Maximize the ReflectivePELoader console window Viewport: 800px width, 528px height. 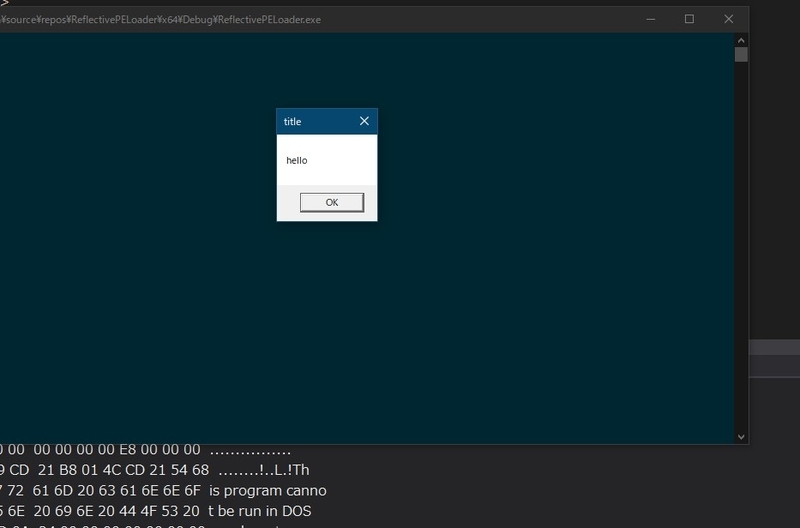(689, 19)
